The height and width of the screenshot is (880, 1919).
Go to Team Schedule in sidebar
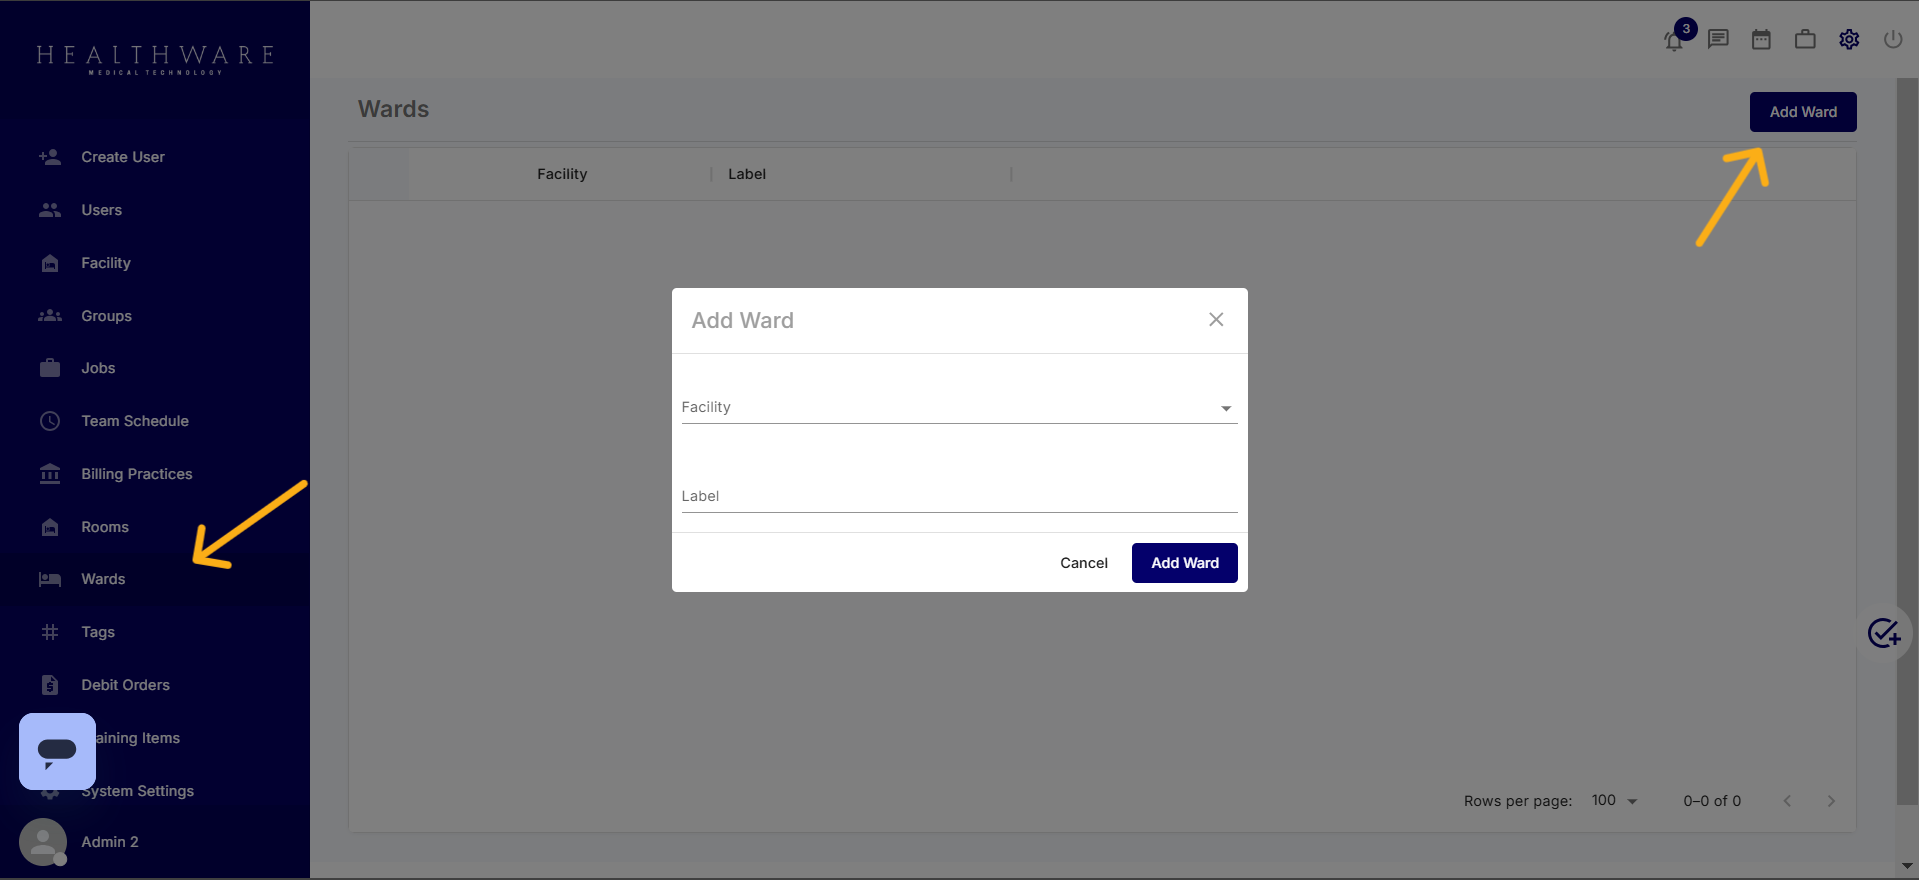tap(135, 421)
